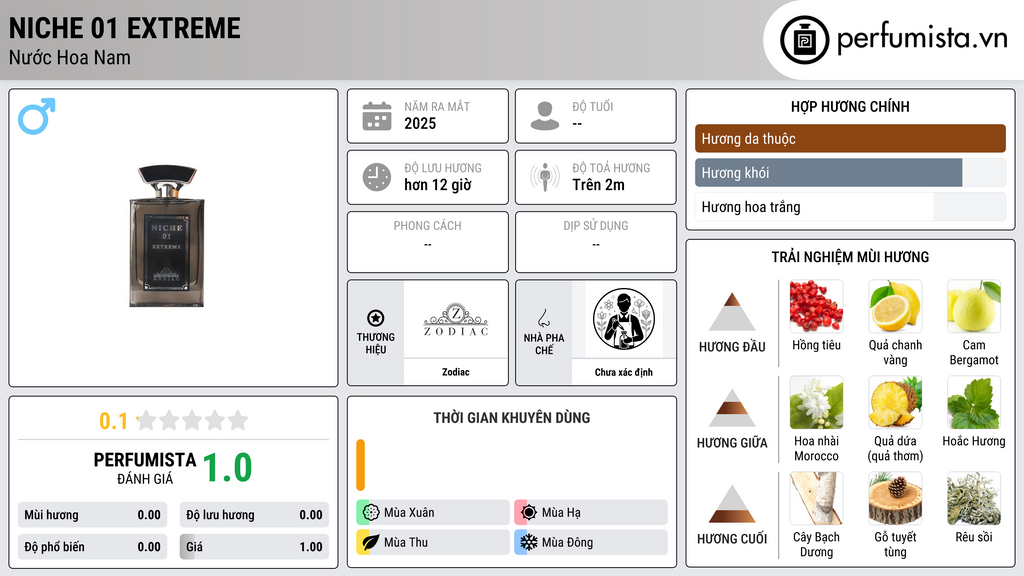Image resolution: width=1024 pixels, height=576 pixels.
Task: Select the Hoắc Hương patchouli image
Action: tap(974, 402)
